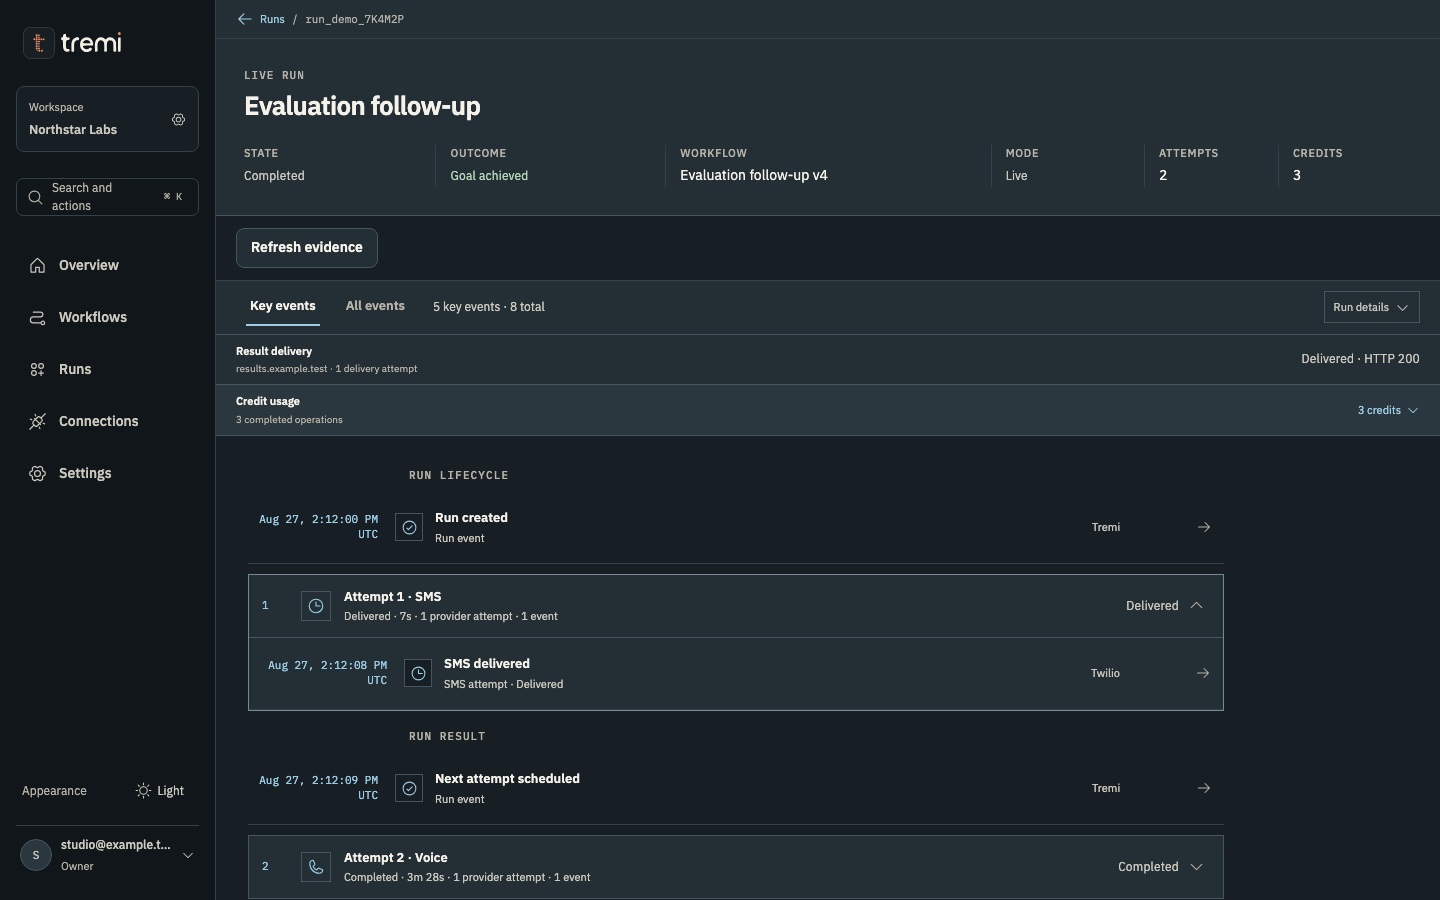1440x900 pixels.
Task: Open Connections in the sidebar
Action: tap(107, 421)
